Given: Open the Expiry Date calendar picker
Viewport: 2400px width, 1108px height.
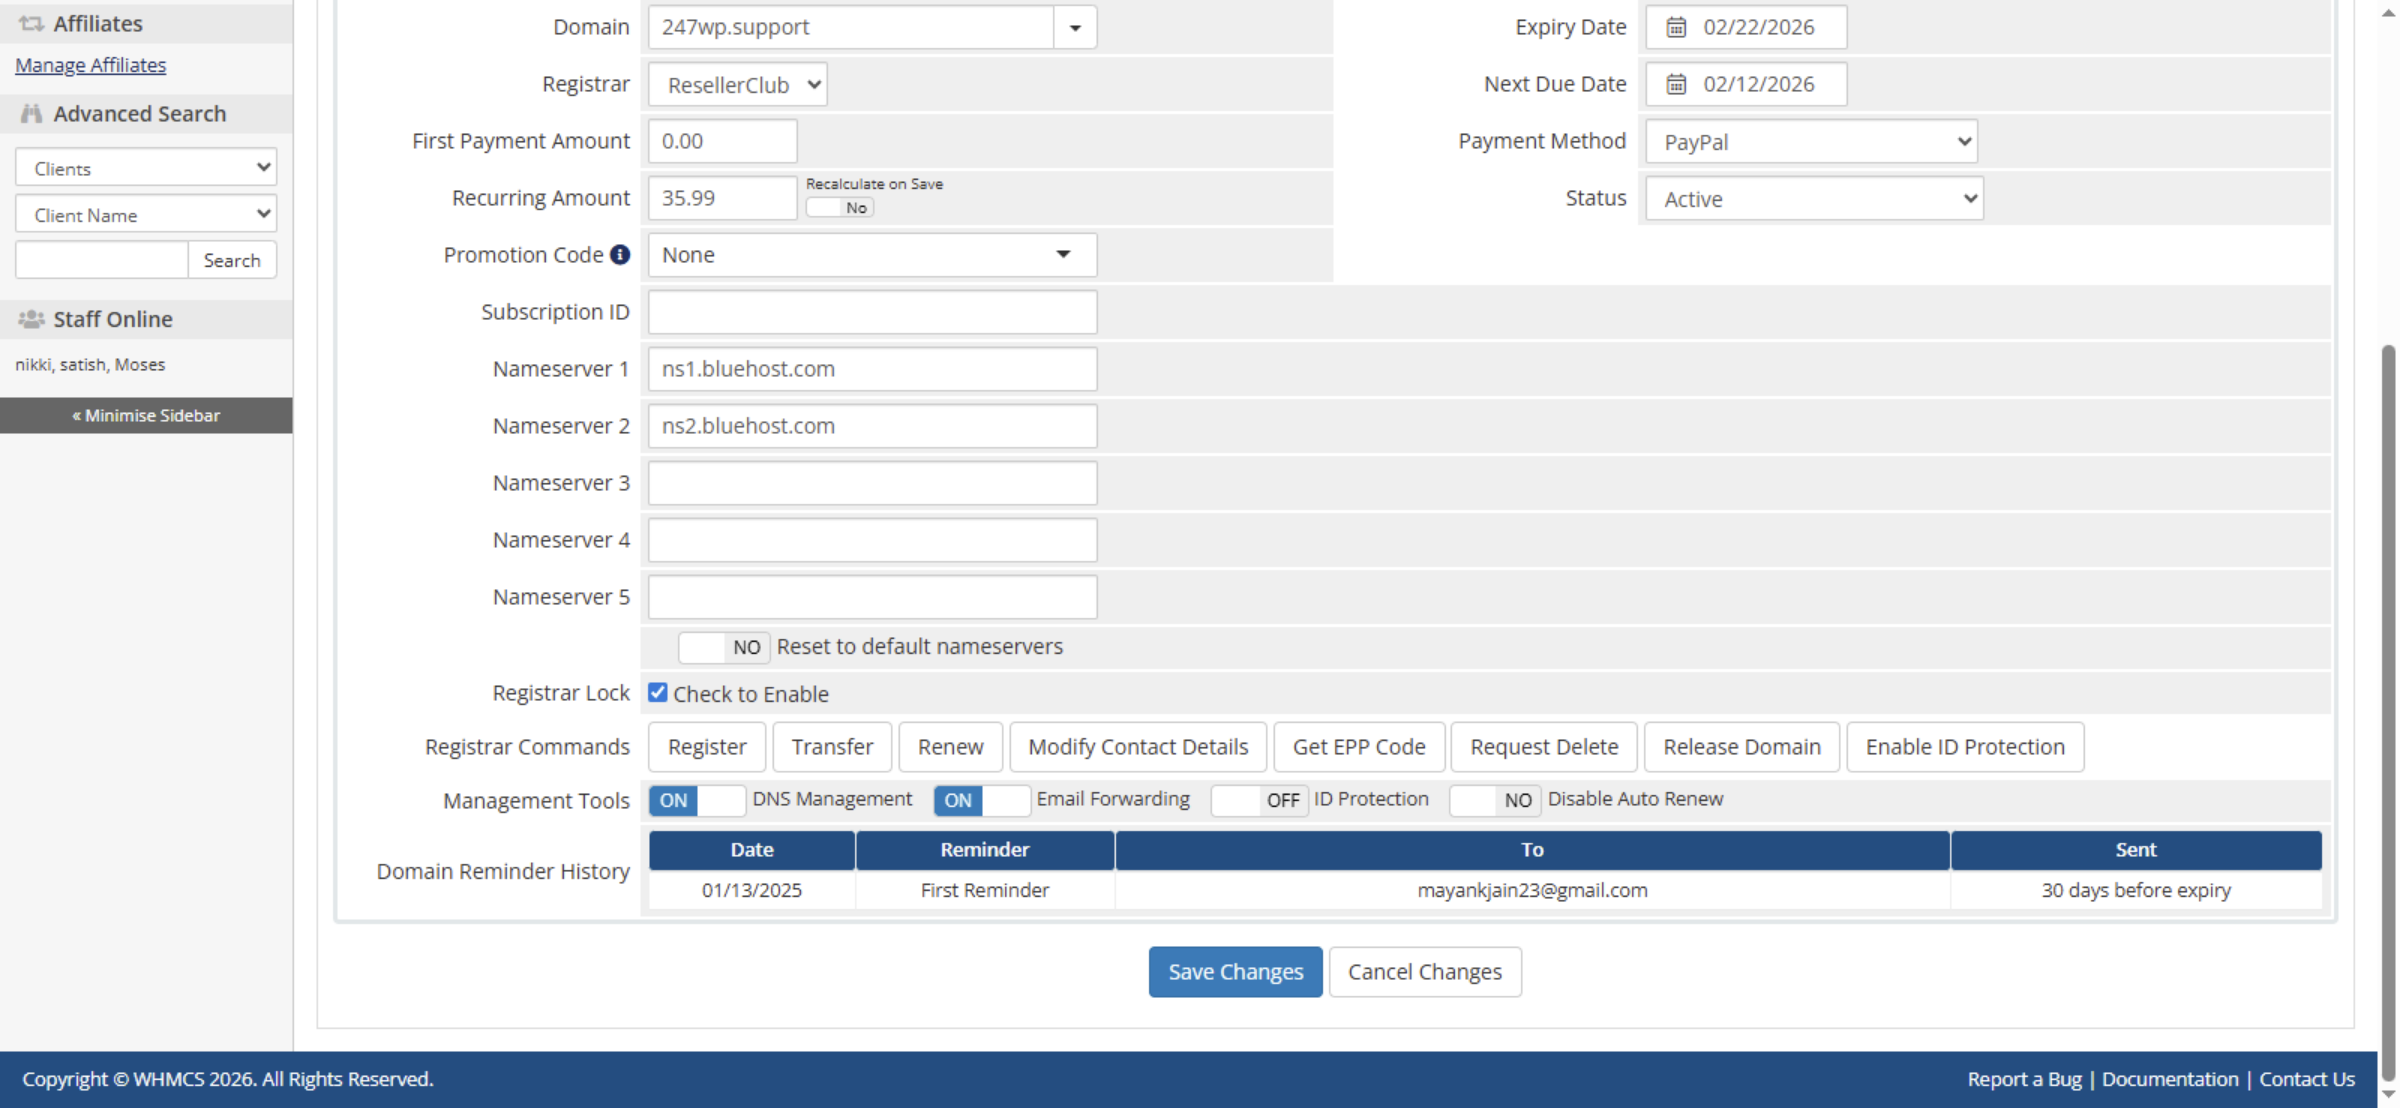Looking at the screenshot, I should coord(1677,27).
